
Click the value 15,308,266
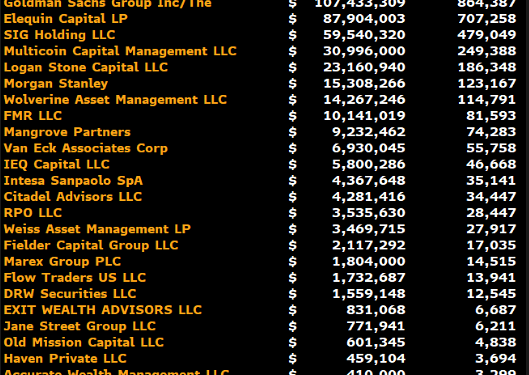[x=364, y=84]
